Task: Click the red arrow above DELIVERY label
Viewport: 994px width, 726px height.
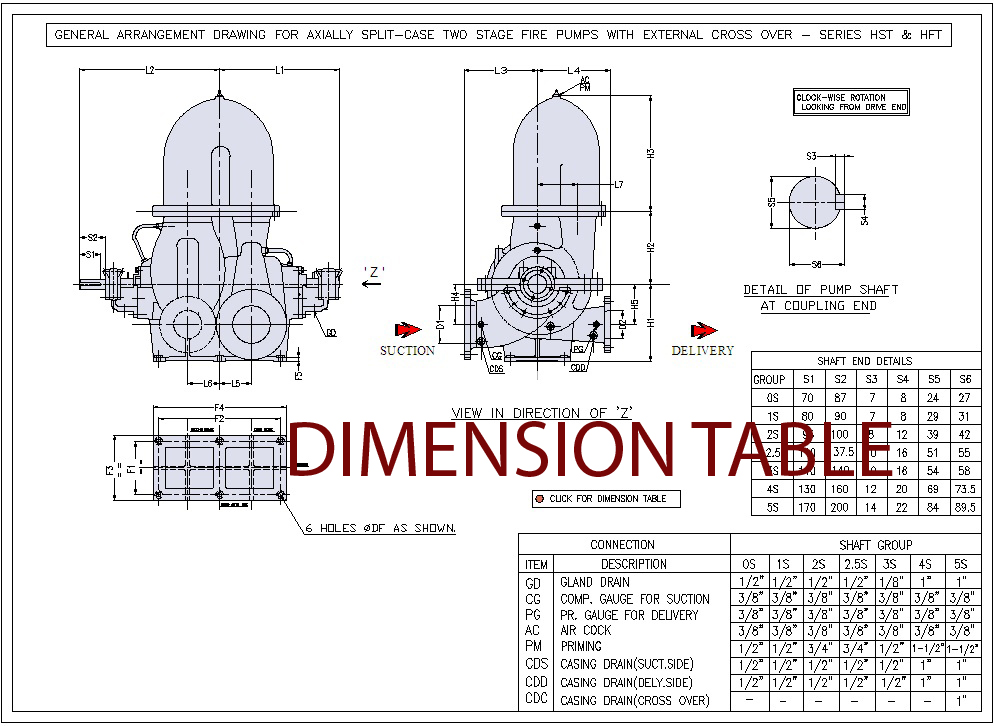Action: click(704, 330)
